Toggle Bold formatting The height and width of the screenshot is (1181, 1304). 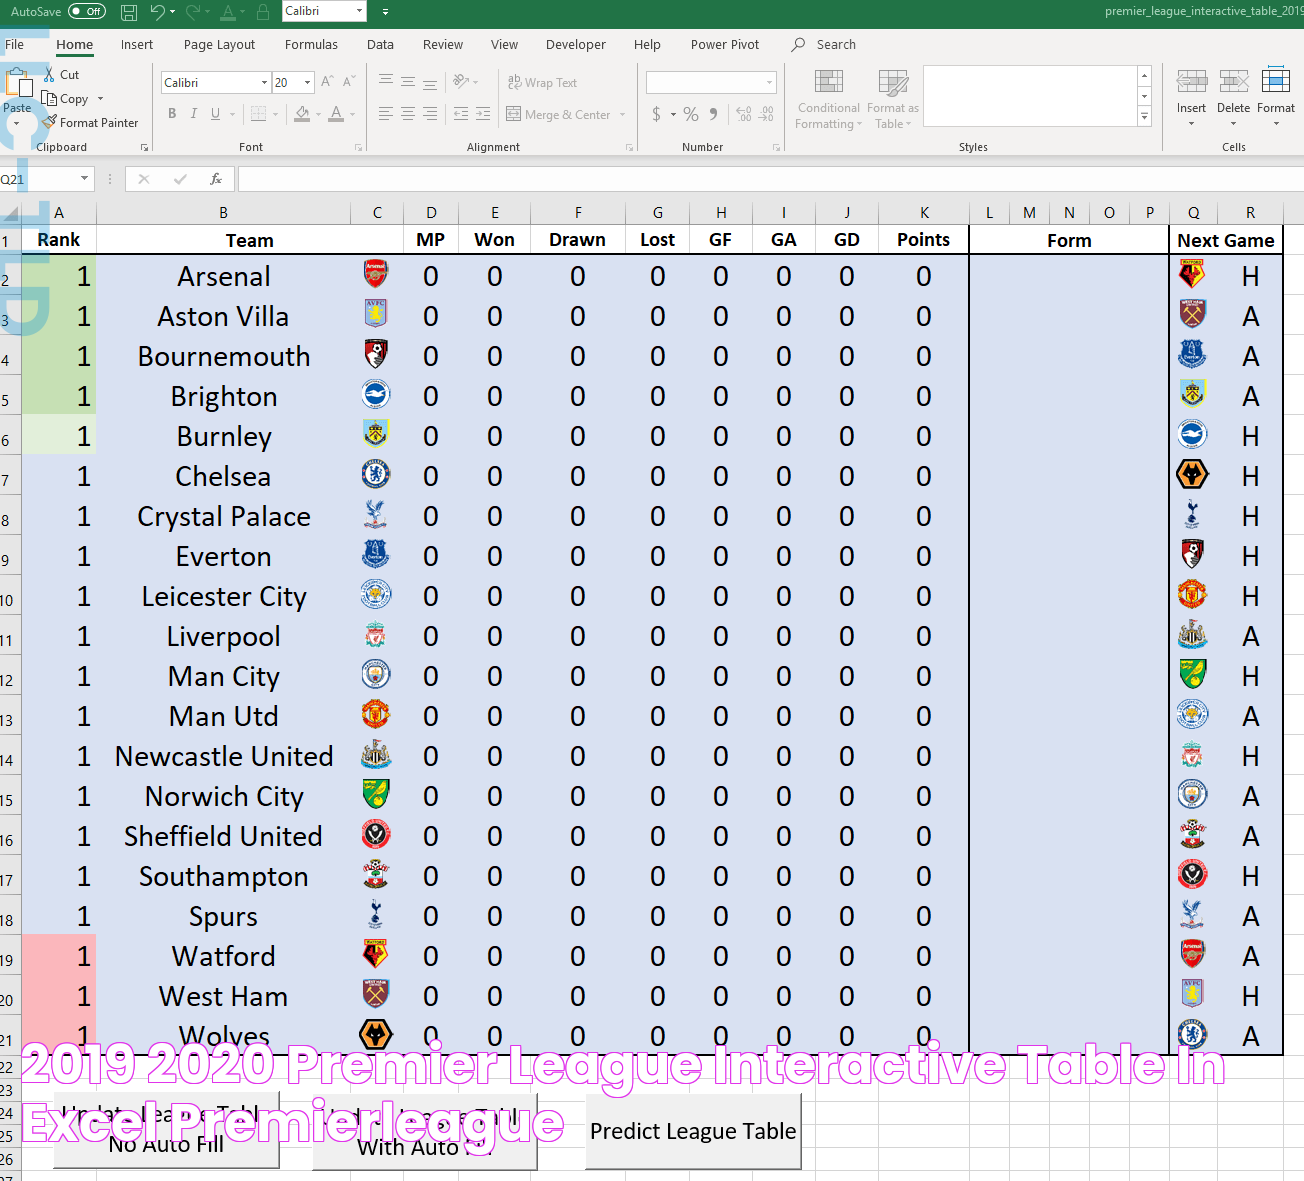pos(172,114)
